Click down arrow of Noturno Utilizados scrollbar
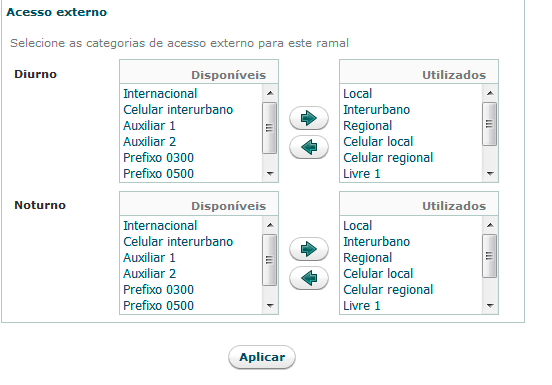This screenshot has width=552, height=385. point(490,305)
